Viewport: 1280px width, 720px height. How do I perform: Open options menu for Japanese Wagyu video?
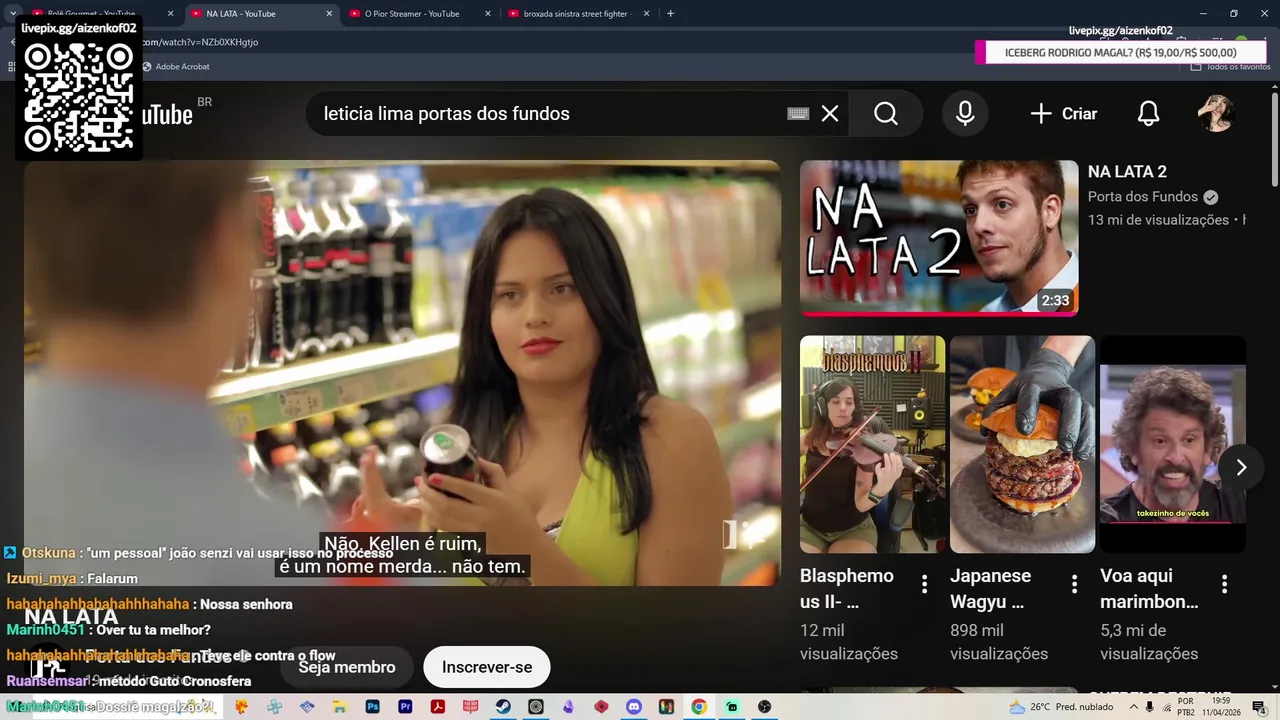(1074, 584)
